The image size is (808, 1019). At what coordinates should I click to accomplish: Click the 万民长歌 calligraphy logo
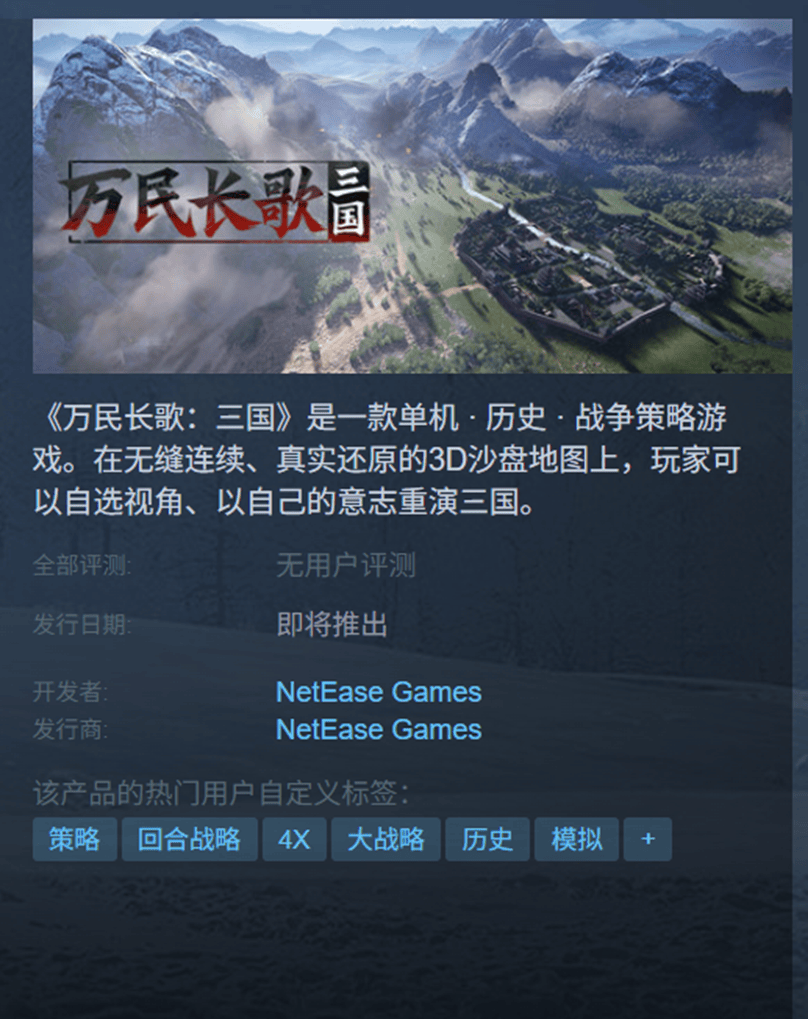194,202
